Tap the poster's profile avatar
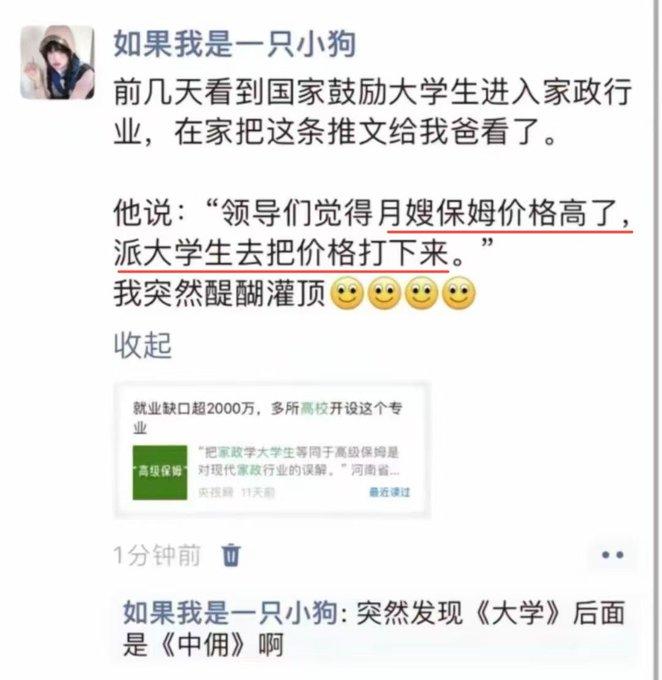This screenshot has height=680, width=662. coord(57,62)
